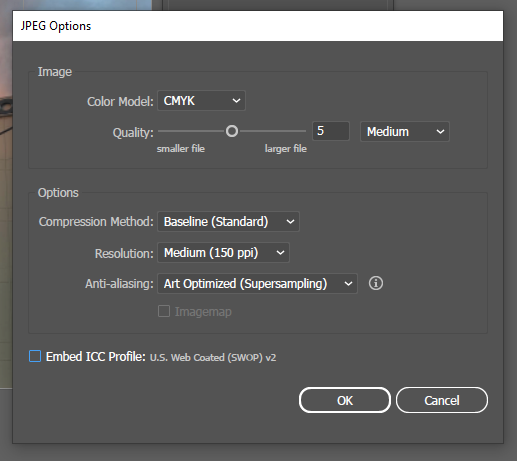Click the anti-aliasing info icon
The image size is (517, 461).
pyautogui.click(x=376, y=283)
